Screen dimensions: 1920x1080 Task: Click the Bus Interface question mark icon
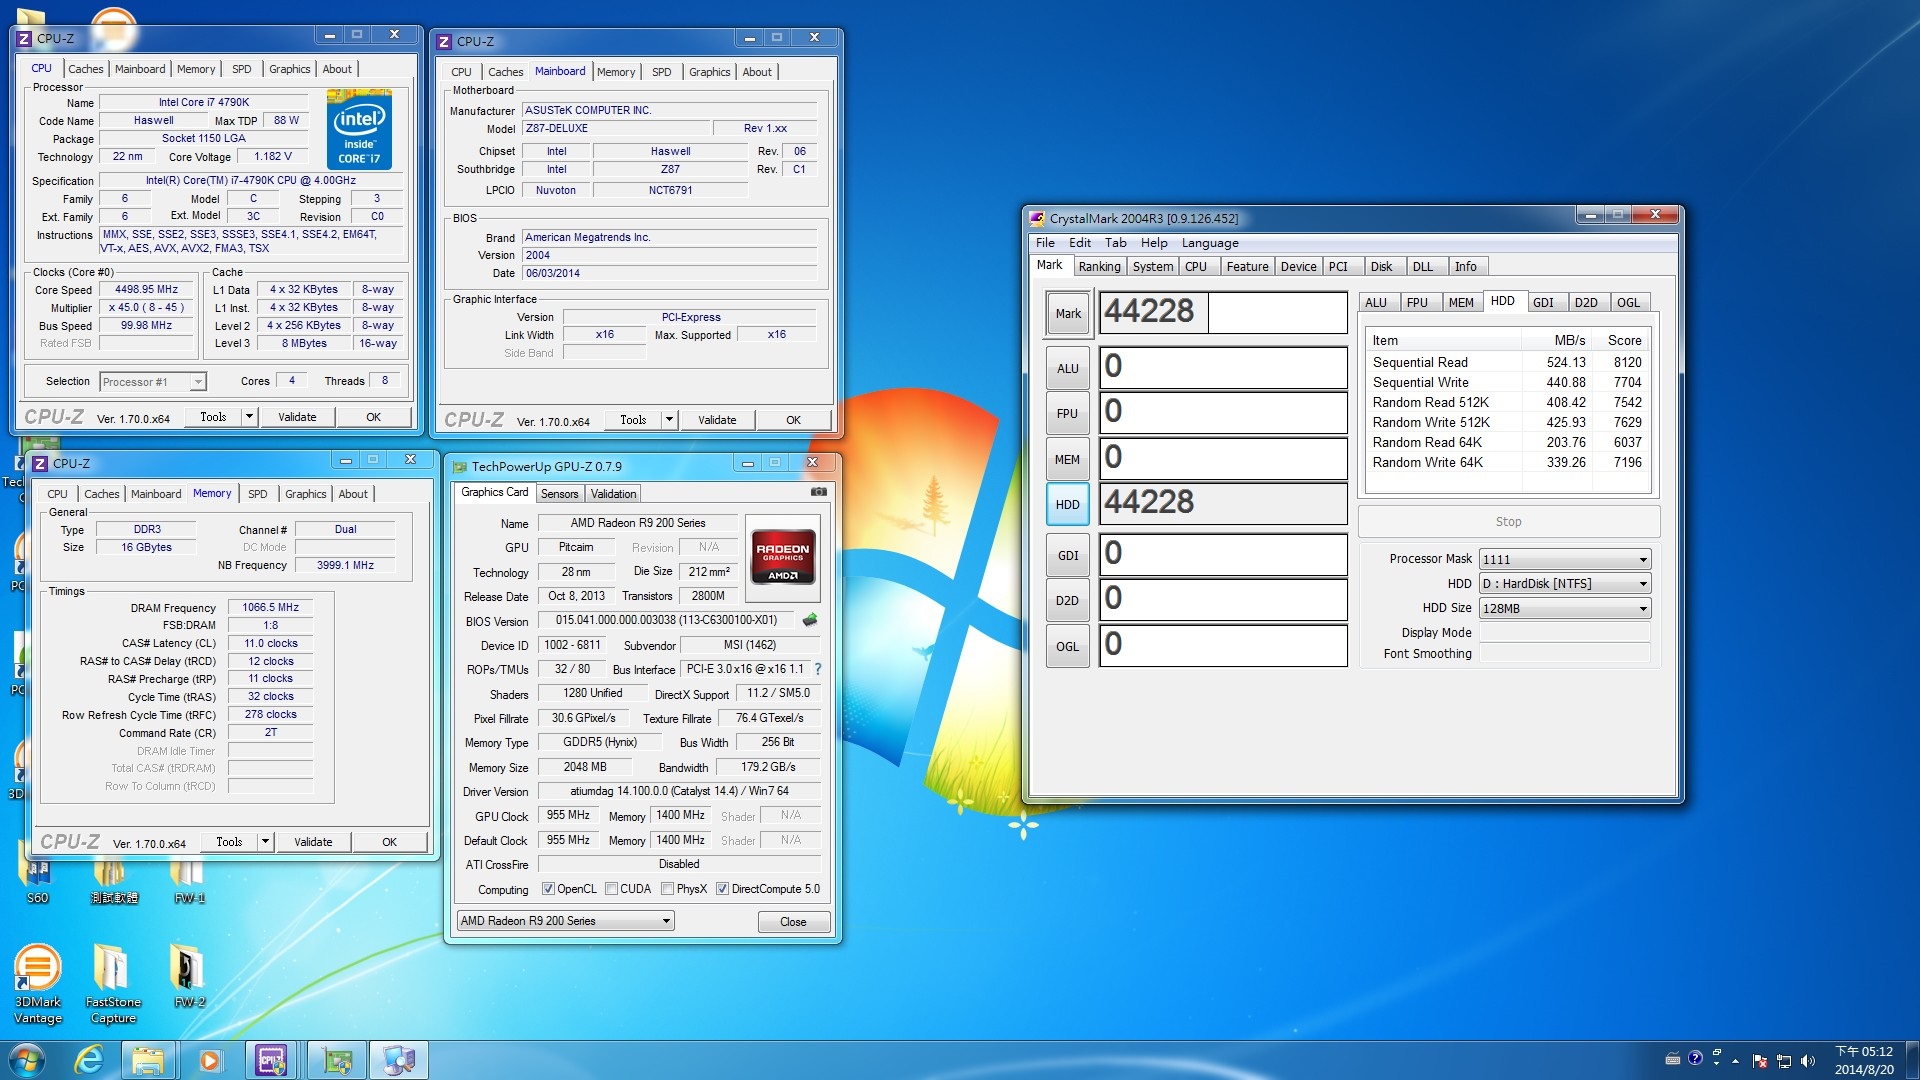pyautogui.click(x=818, y=669)
